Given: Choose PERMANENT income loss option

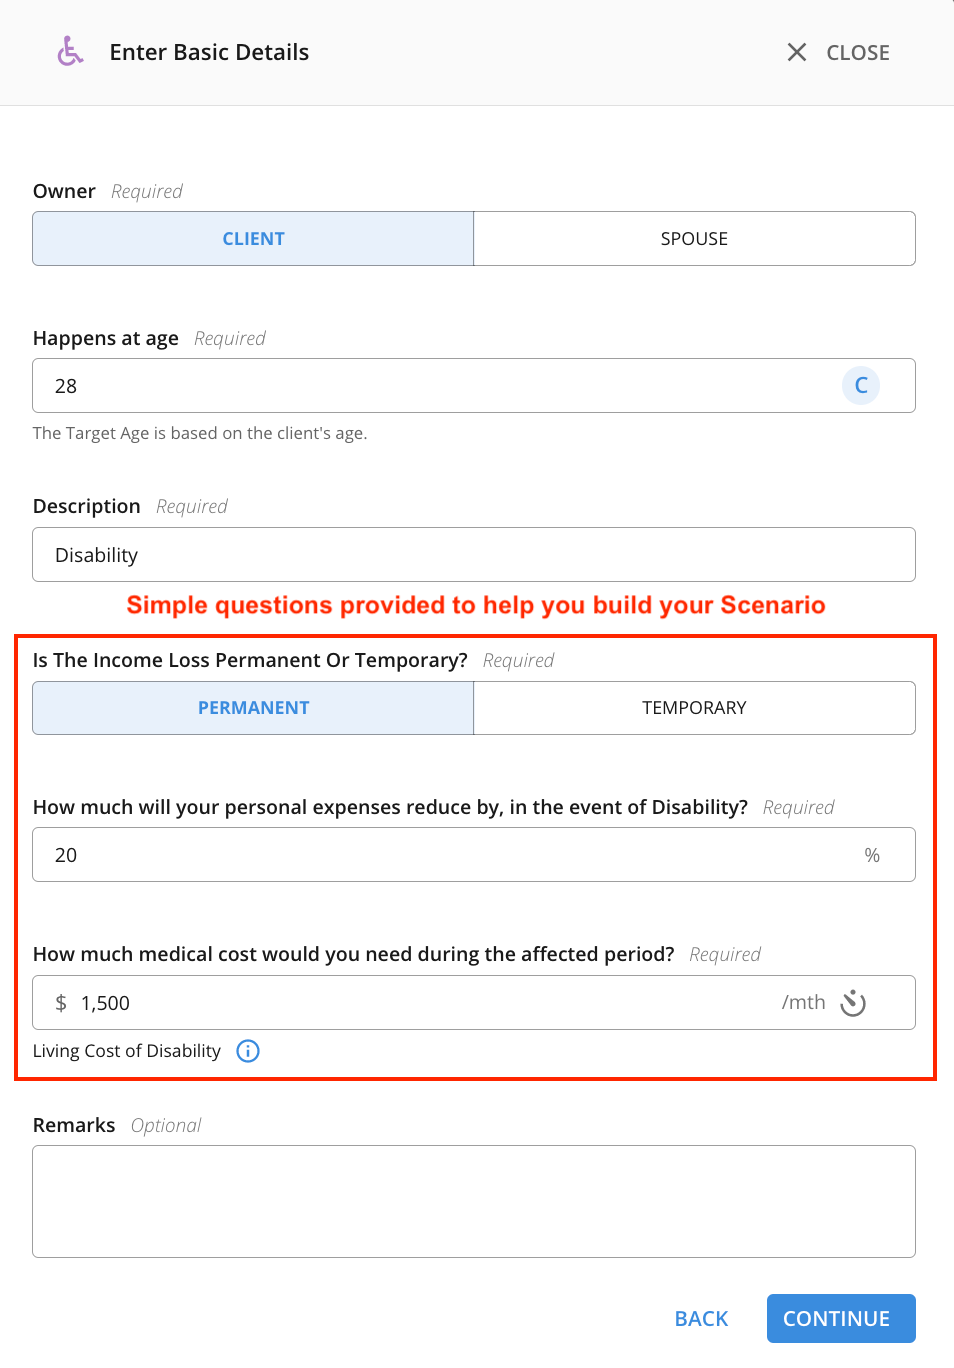Looking at the screenshot, I should point(253,708).
